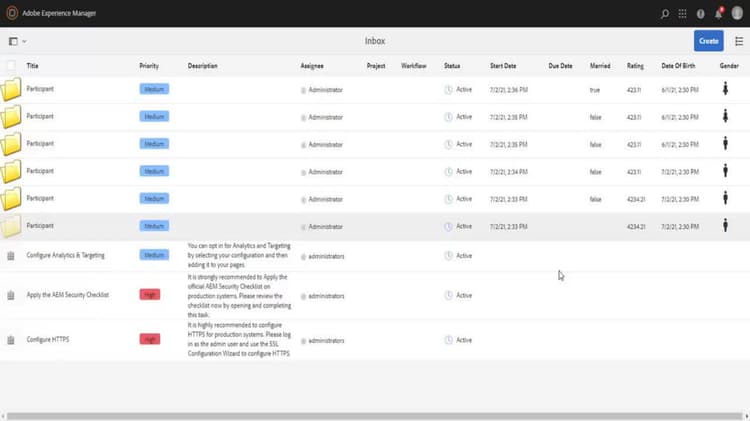
Task: Click administrators group icon for Configure Analytics & Targeting
Action: (x=303, y=257)
